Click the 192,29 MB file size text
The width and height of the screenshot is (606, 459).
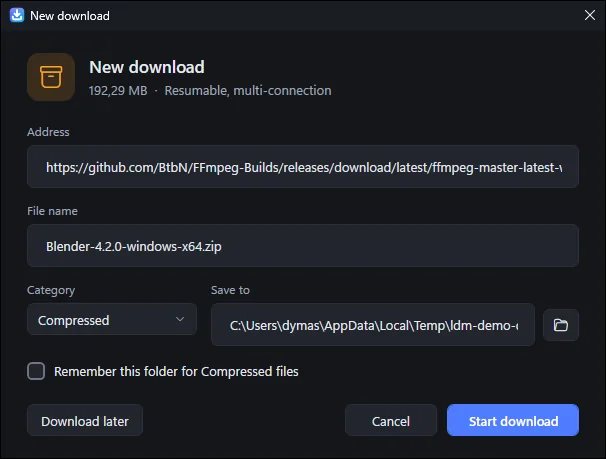(x=118, y=90)
